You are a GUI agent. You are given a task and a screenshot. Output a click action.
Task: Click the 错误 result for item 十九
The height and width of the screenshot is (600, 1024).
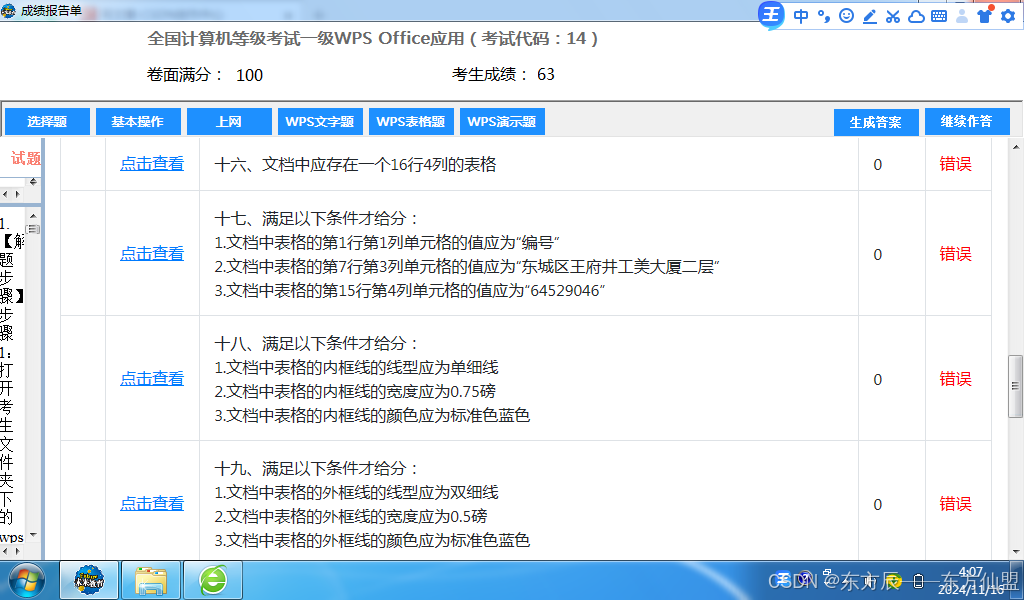(x=955, y=504)
